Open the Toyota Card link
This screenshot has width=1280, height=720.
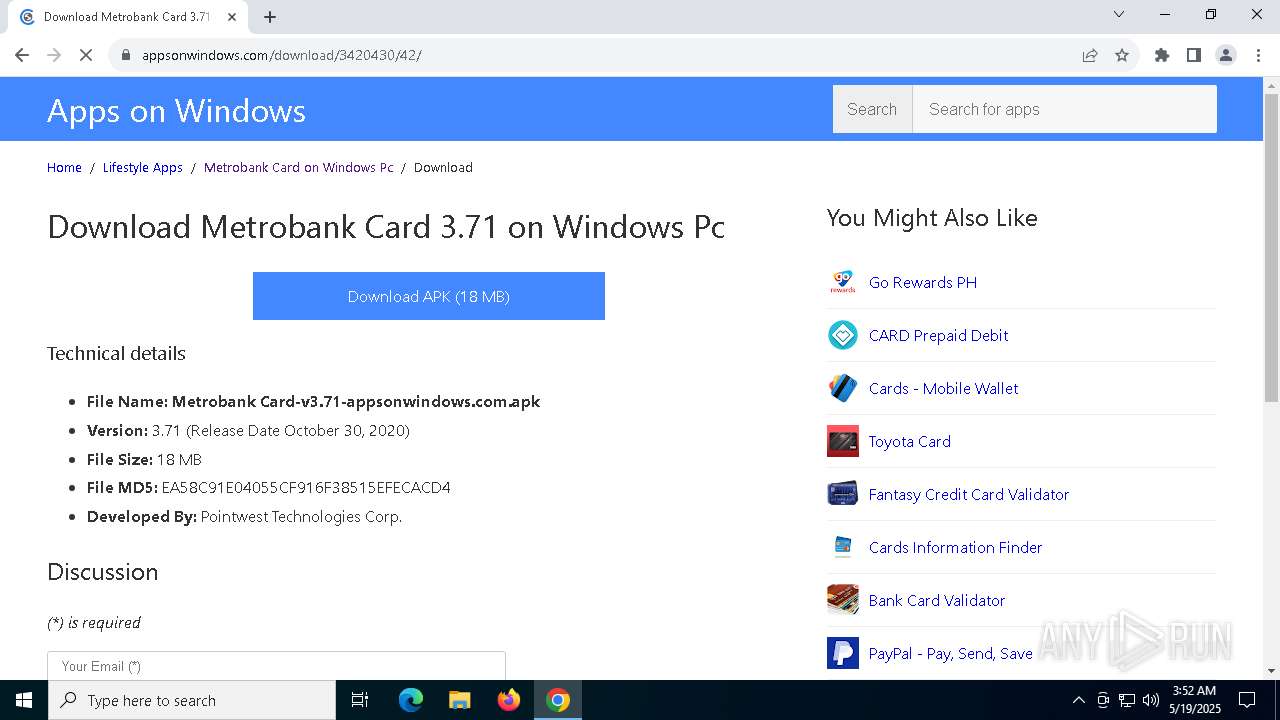[x=910, y=441]
